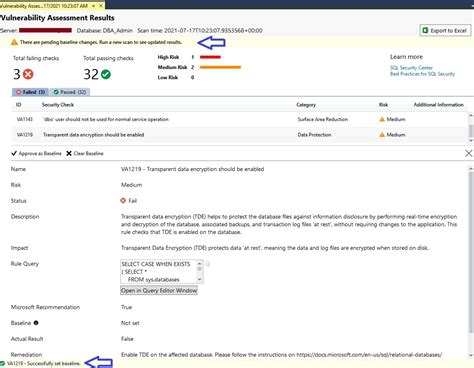
Task: Click Open in Query Editor Window
Action: click(159, 290)
